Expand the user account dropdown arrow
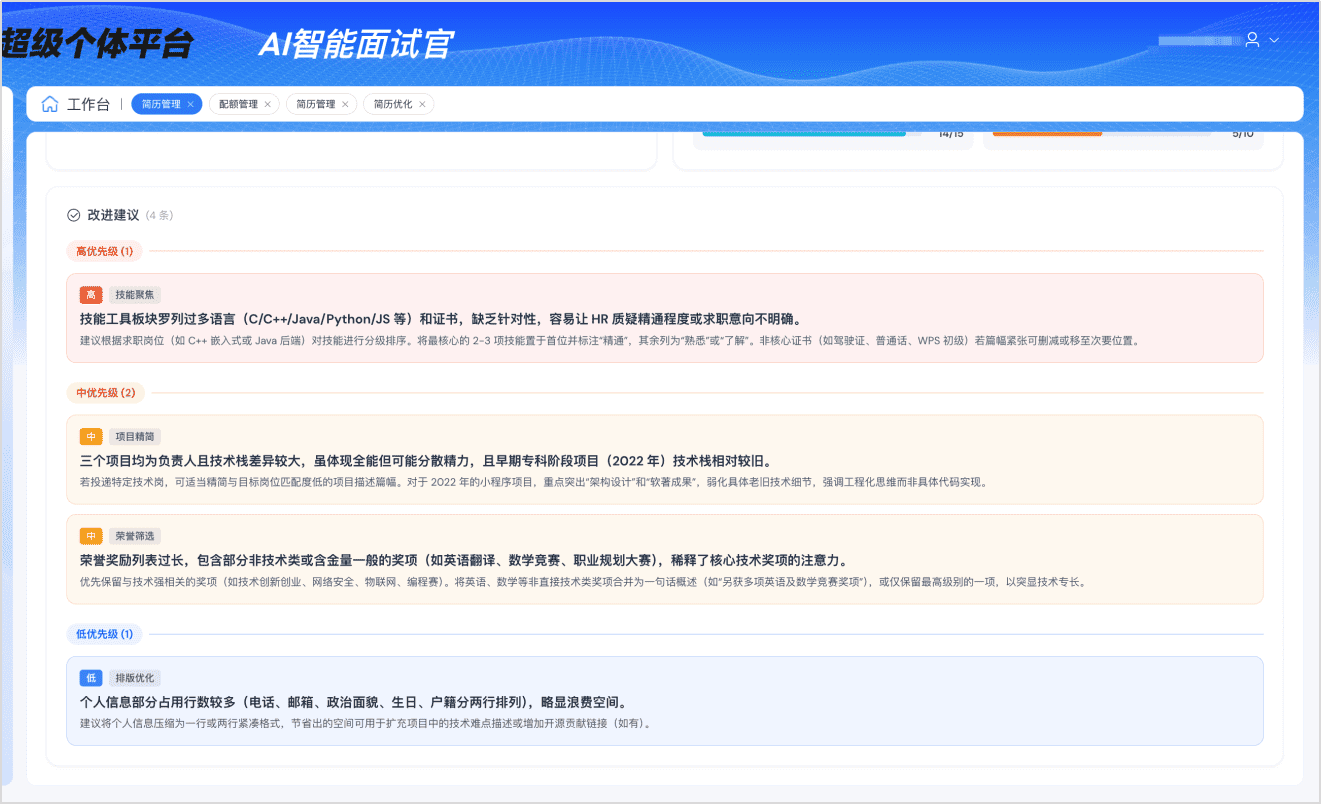 point(1274,40)
